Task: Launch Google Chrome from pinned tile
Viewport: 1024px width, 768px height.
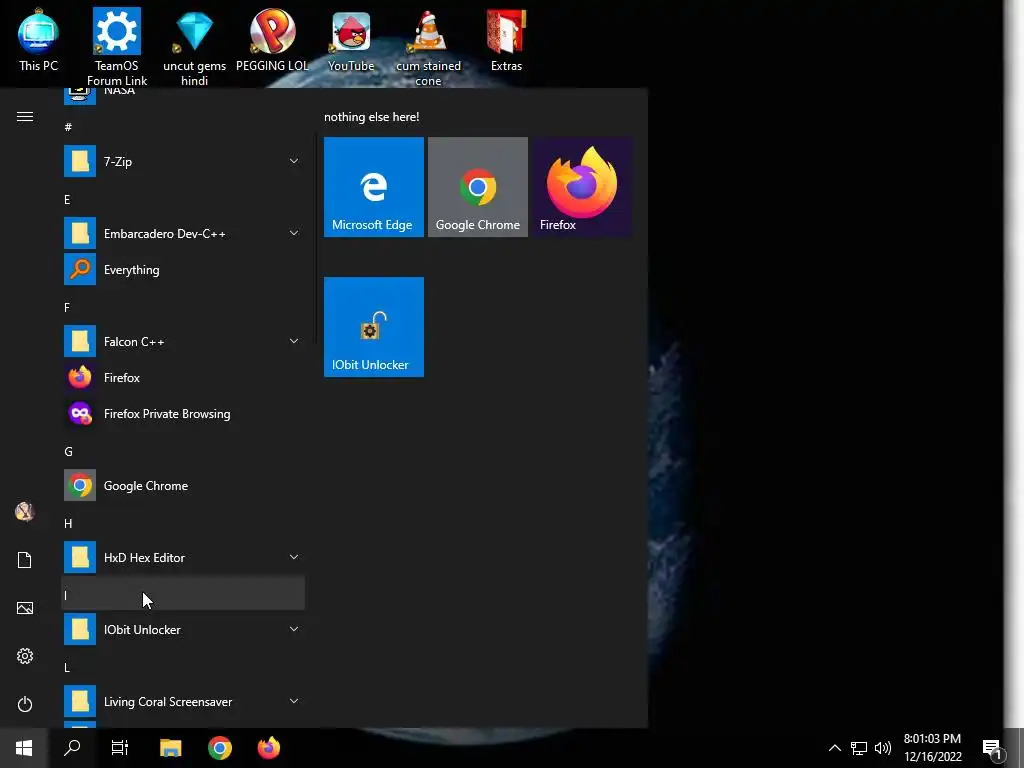Action: tap(477, 187)
